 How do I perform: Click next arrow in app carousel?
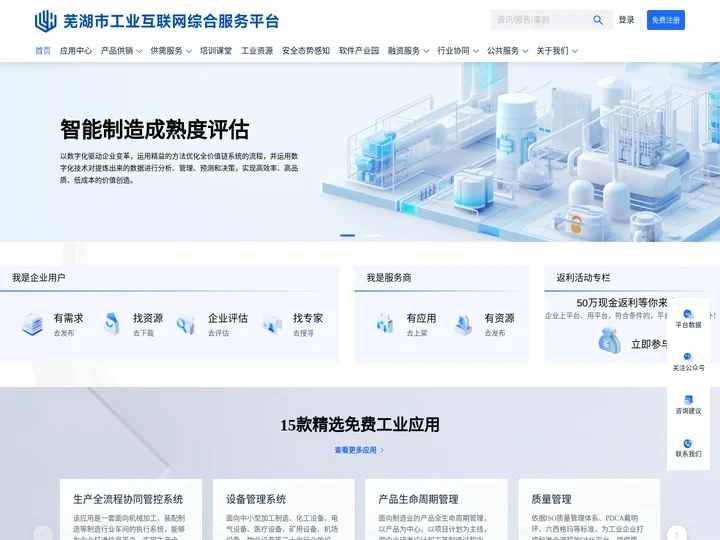(x=677, y=534)
